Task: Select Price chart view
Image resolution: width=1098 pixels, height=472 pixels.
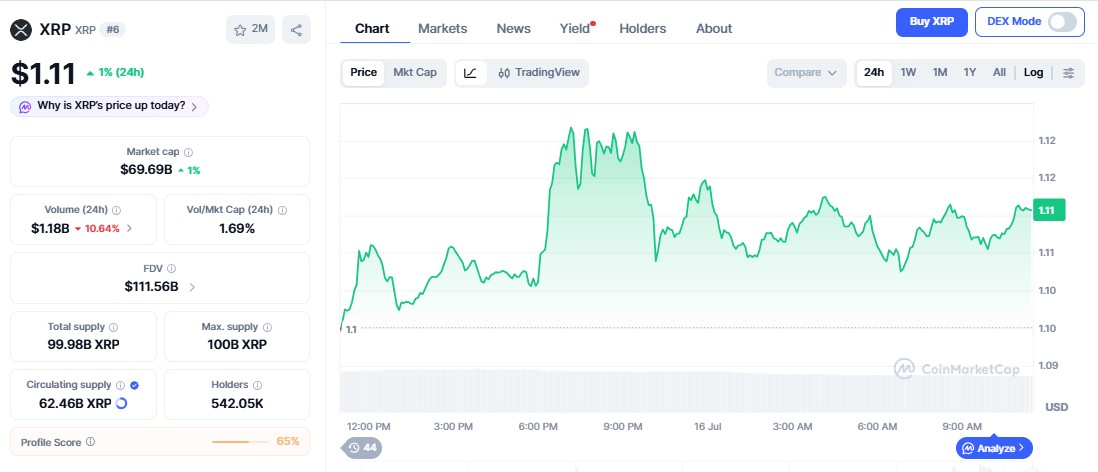Action: tap(363, 72)
